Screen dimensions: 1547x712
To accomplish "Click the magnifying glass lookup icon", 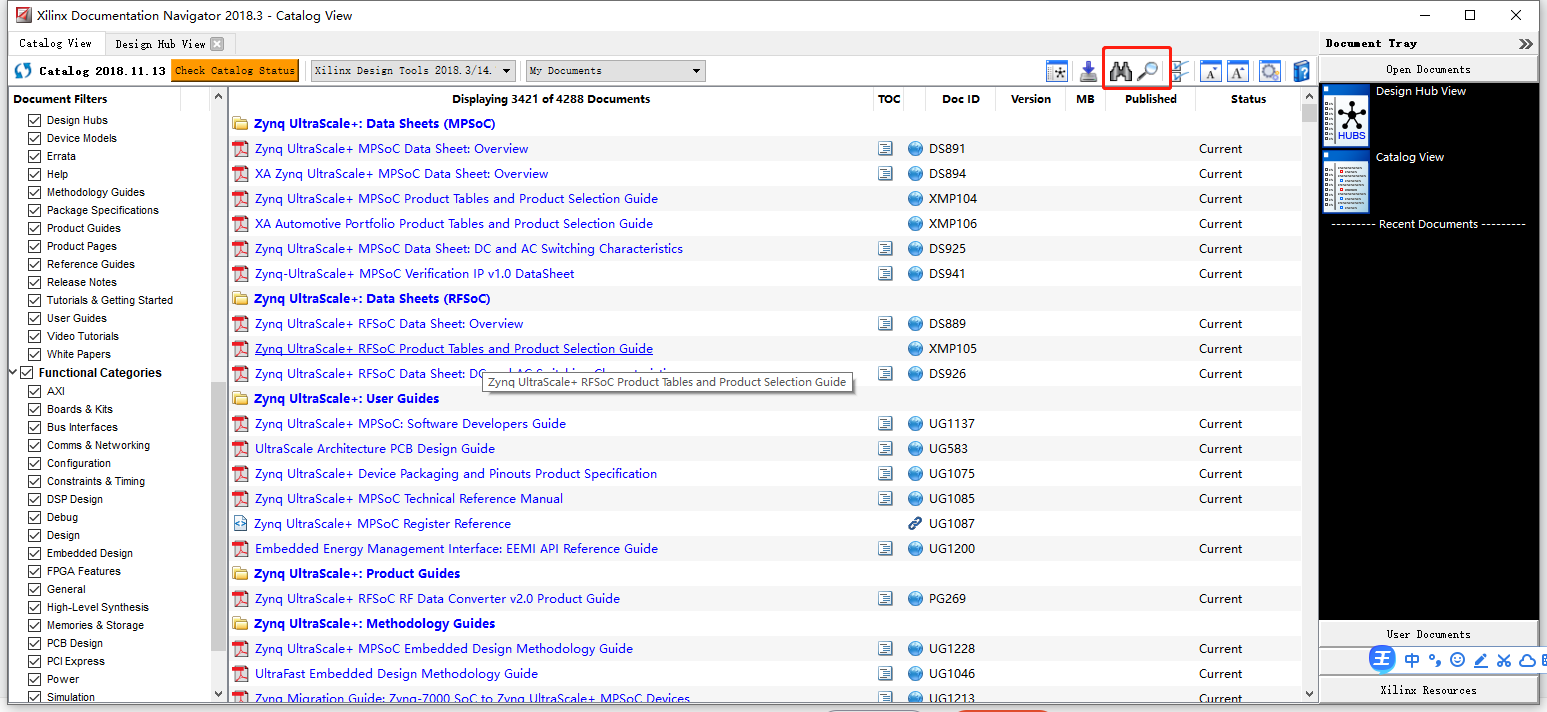I will click(1148, 70).
